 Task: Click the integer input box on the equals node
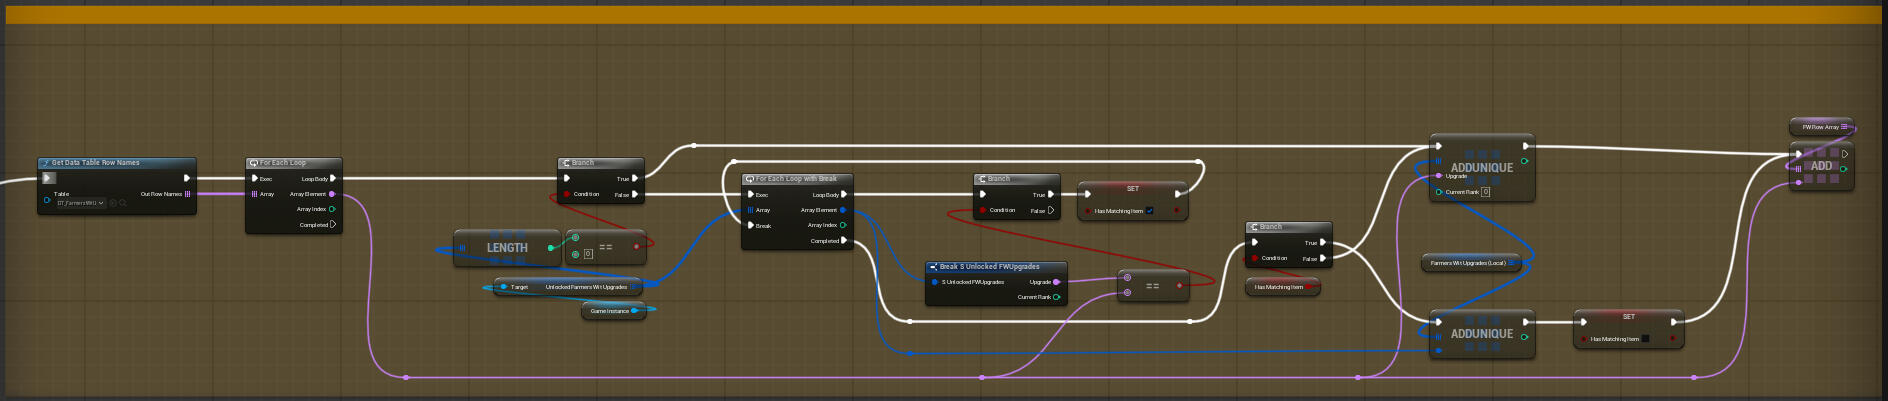coord(588,254)
